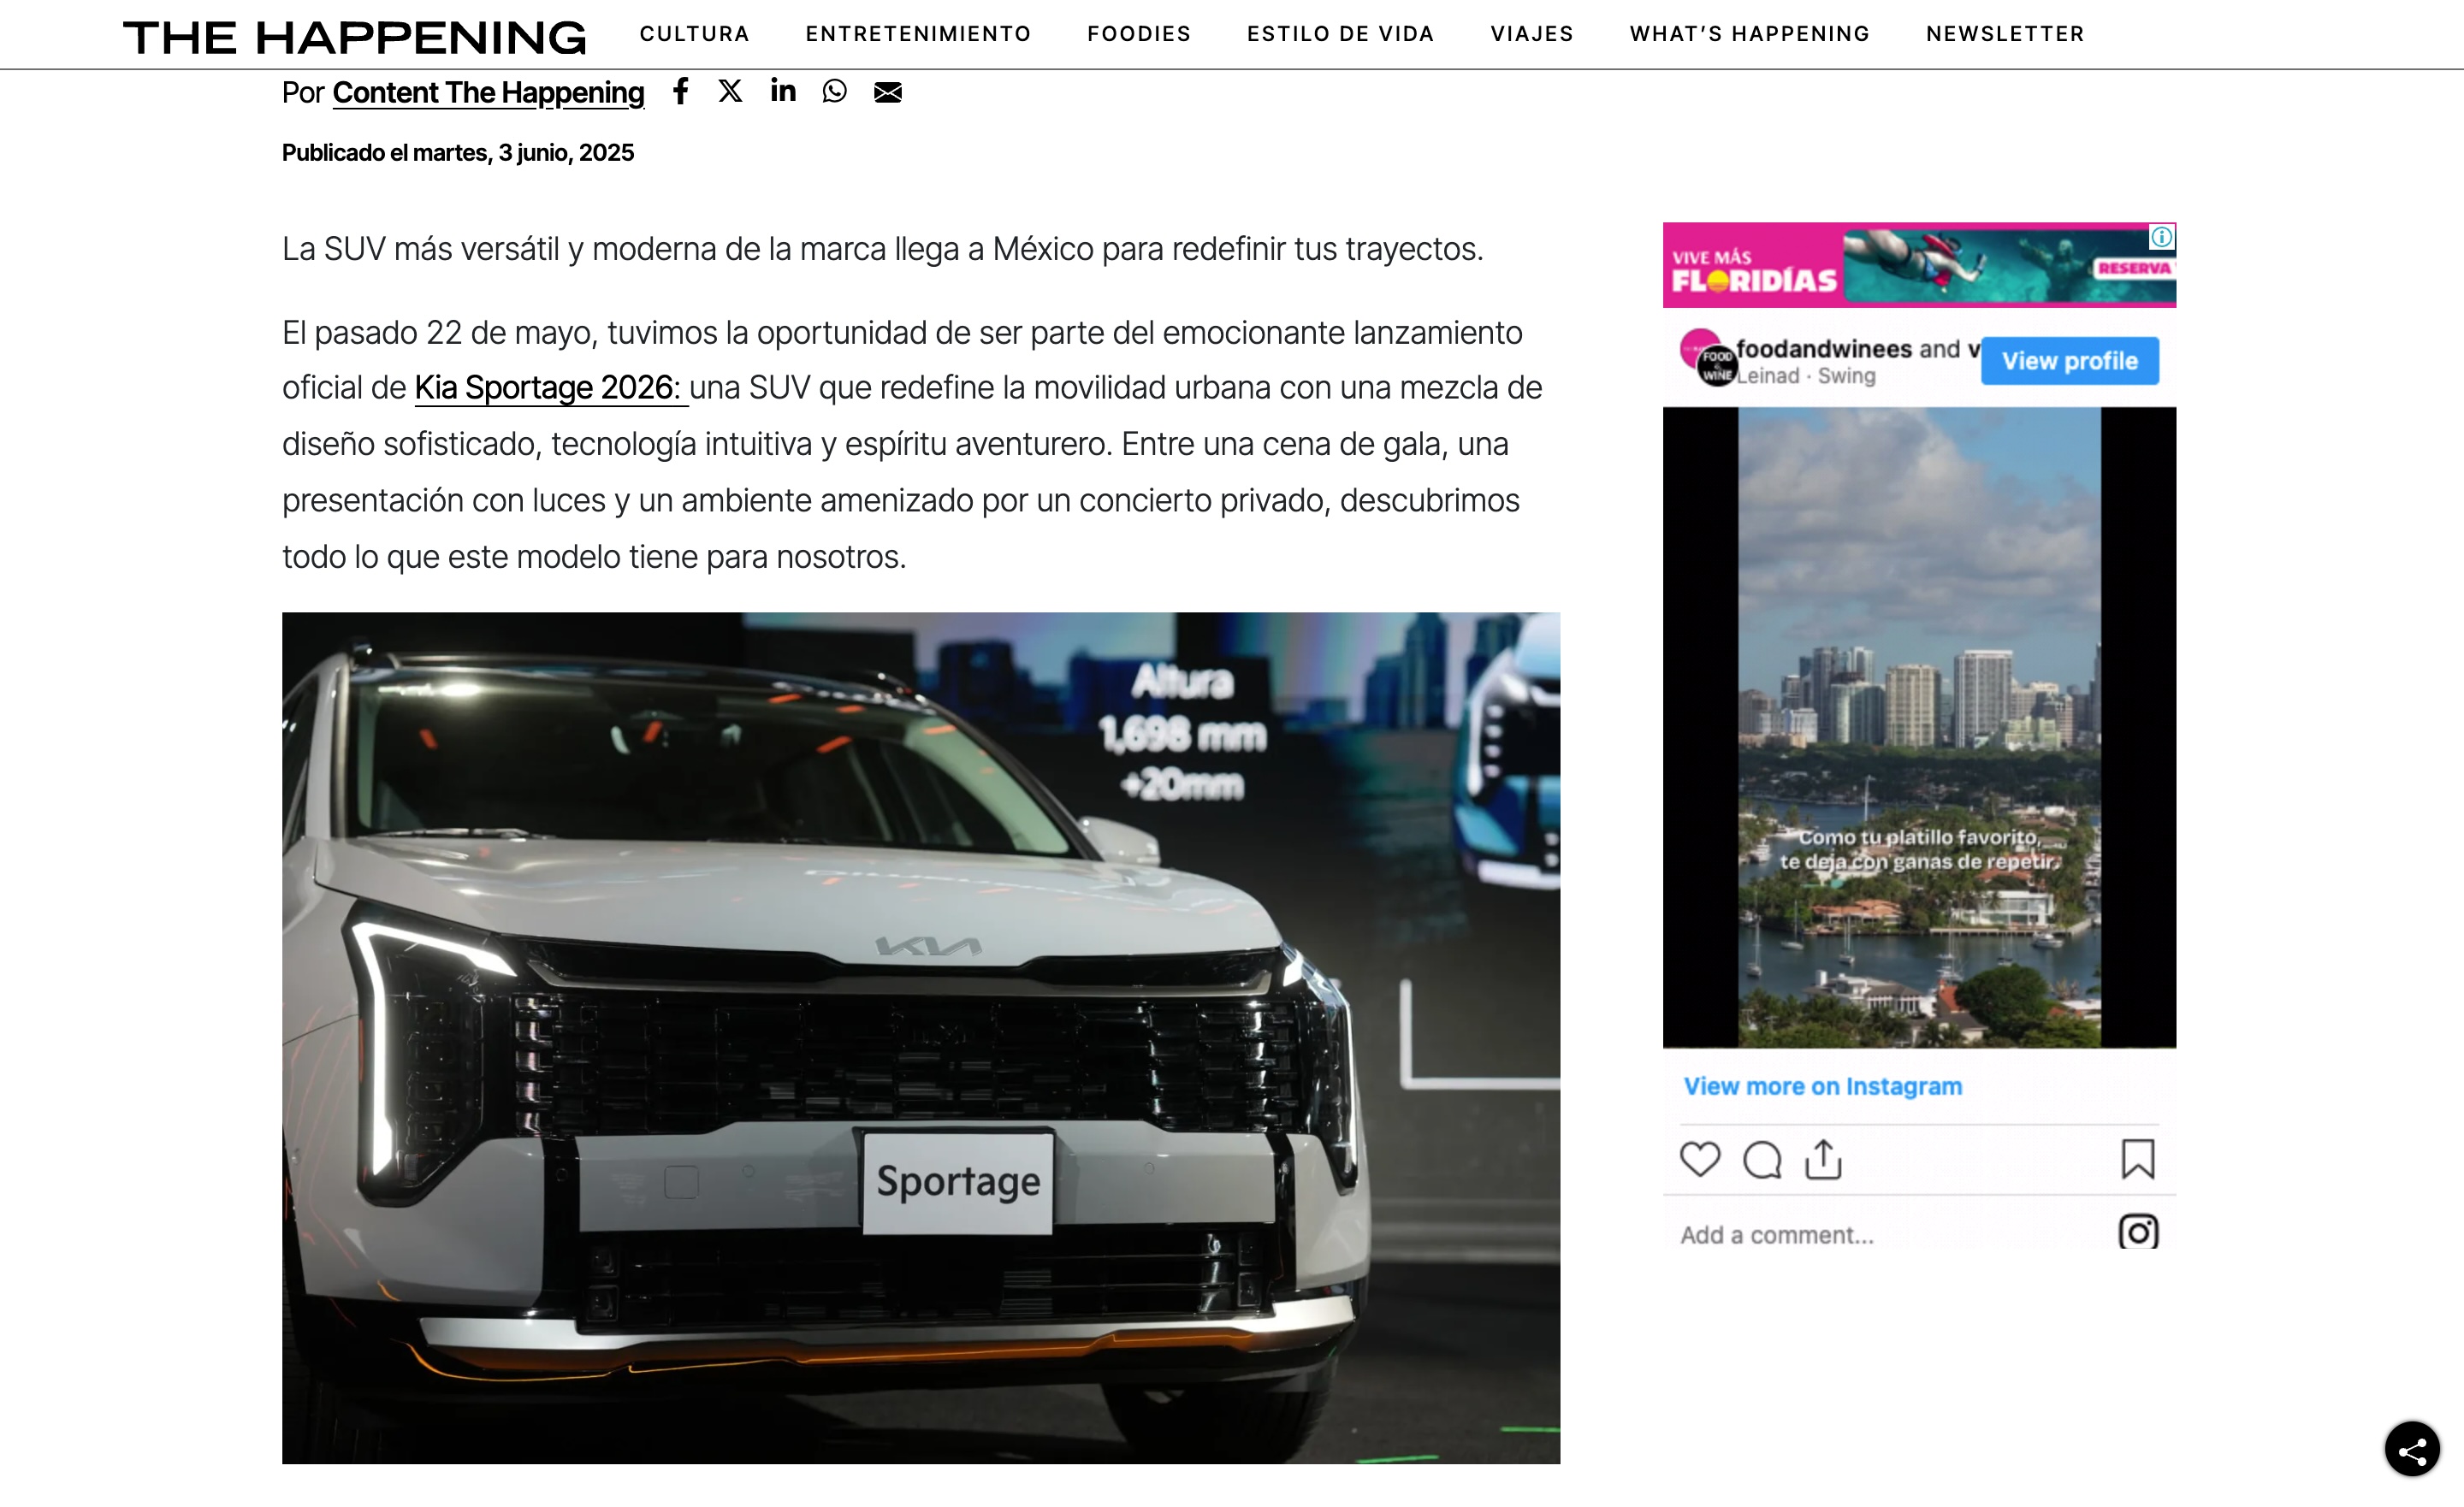Screen dimensions: 2464x1507
Task: Open the Kia Sportage 2026 link
Action: click(x=546, y=388)
